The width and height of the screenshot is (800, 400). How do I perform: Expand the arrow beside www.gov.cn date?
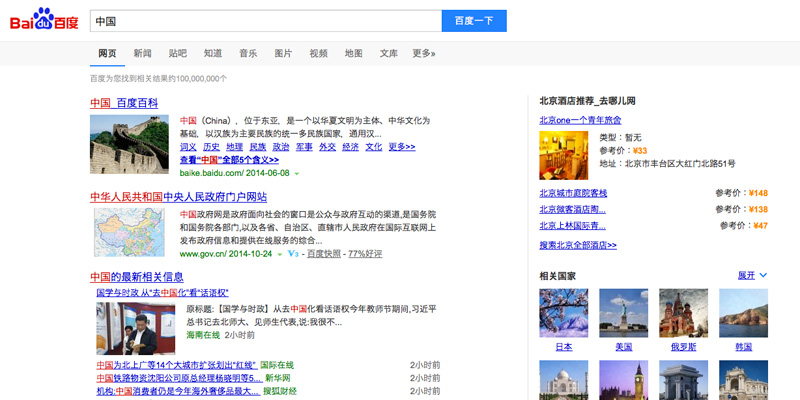(x=279, y=254)
